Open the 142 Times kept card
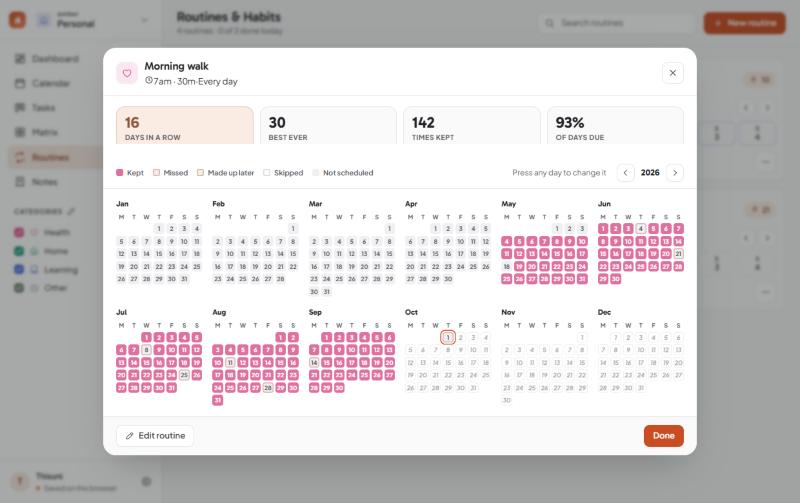Image resolution: width=800 pixels, height=503 pixels. (x=471, y=125)
